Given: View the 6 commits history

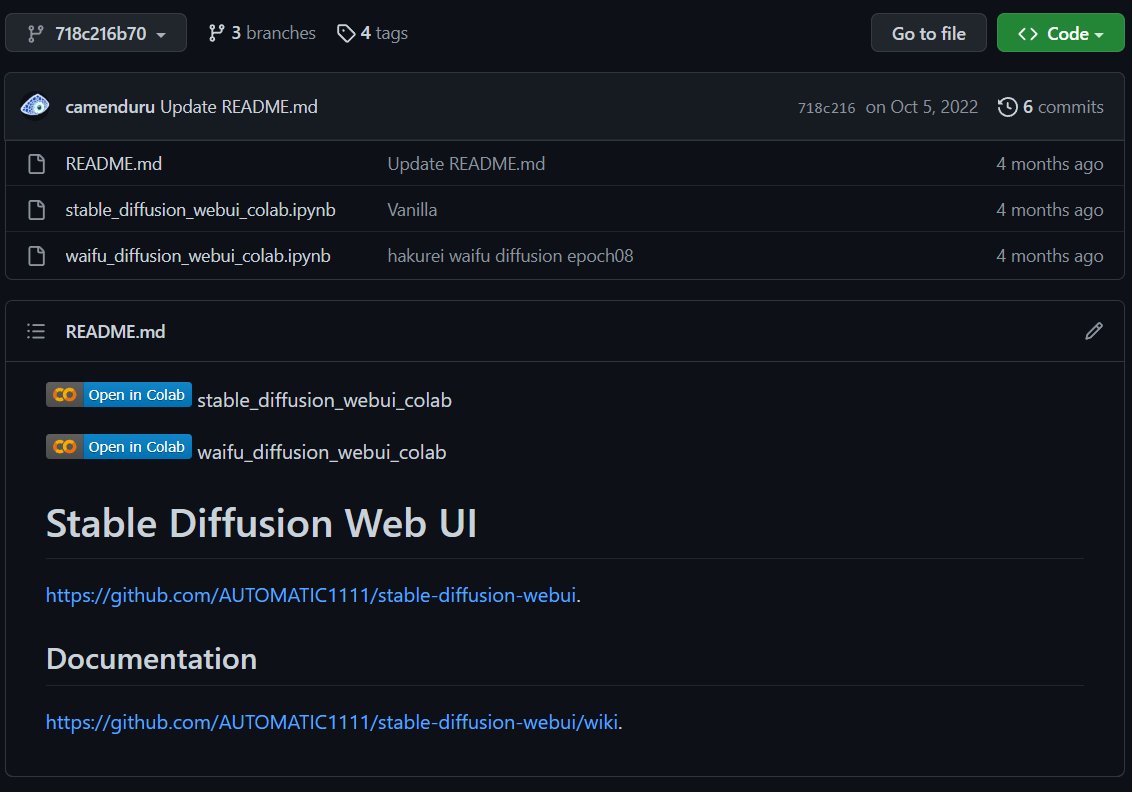Looking at the screenshot, I should pos(1062,106).
